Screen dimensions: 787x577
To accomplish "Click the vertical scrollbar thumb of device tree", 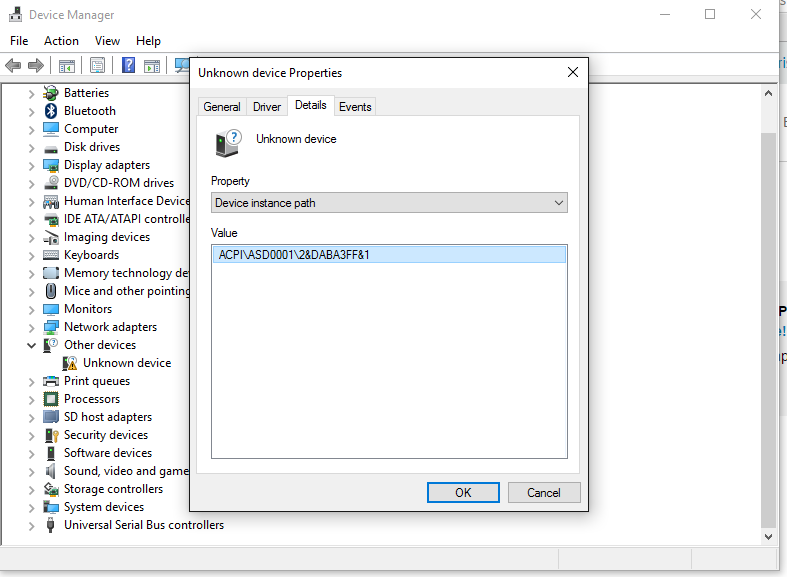I will (x=768, y=330).
